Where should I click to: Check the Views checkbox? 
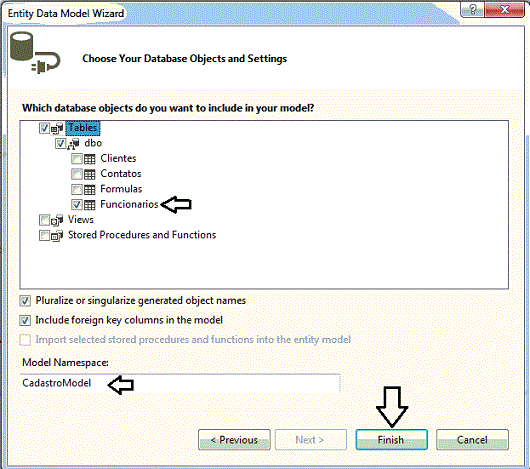click(x=44, y=220)
